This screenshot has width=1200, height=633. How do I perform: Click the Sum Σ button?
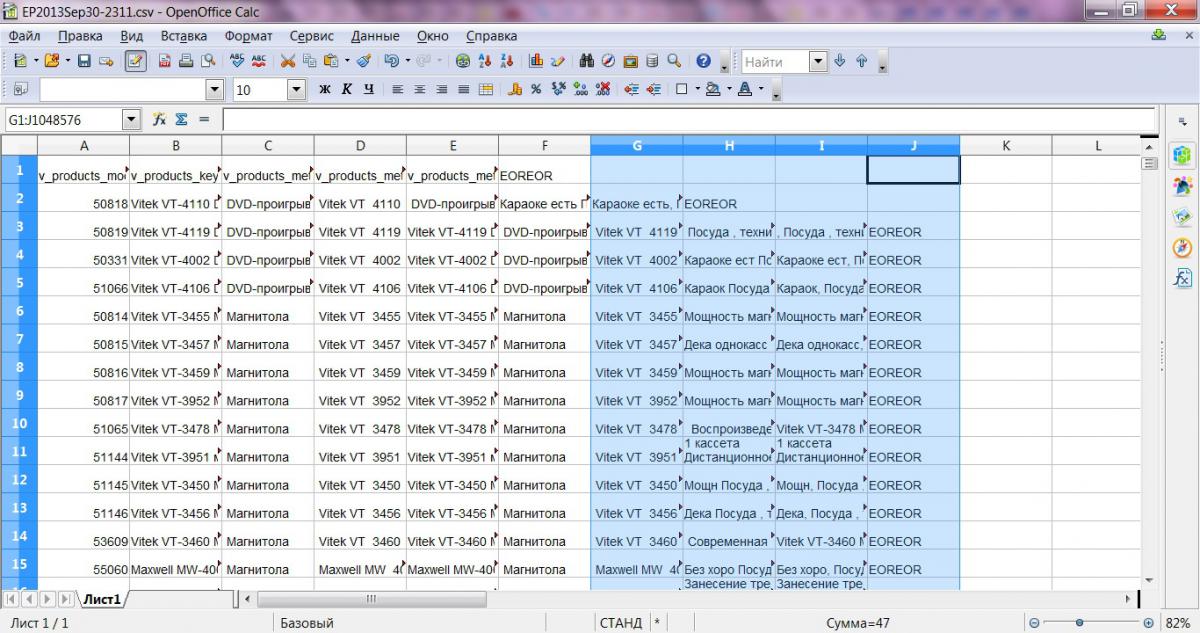[182, 119]
